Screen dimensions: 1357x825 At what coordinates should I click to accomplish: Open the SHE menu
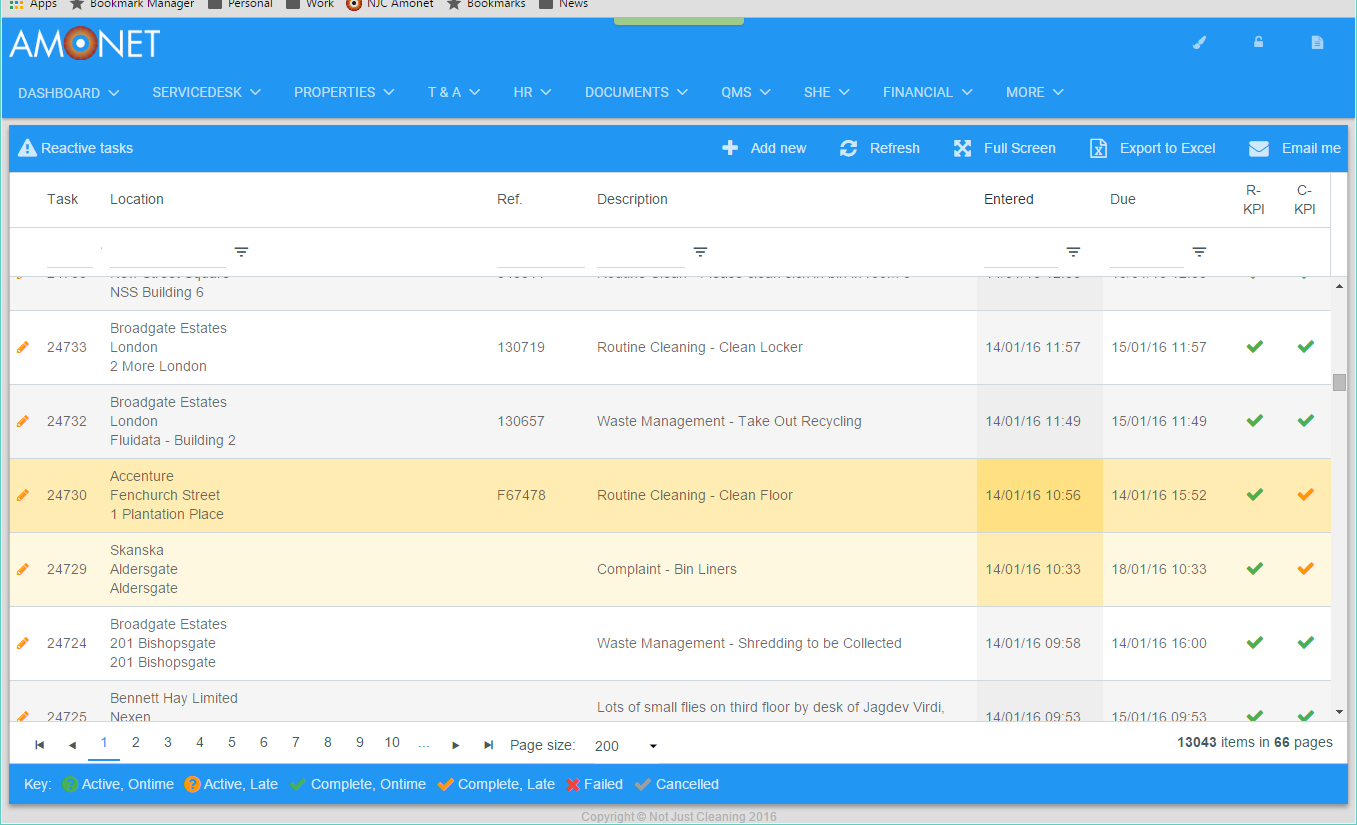point(827,92)
